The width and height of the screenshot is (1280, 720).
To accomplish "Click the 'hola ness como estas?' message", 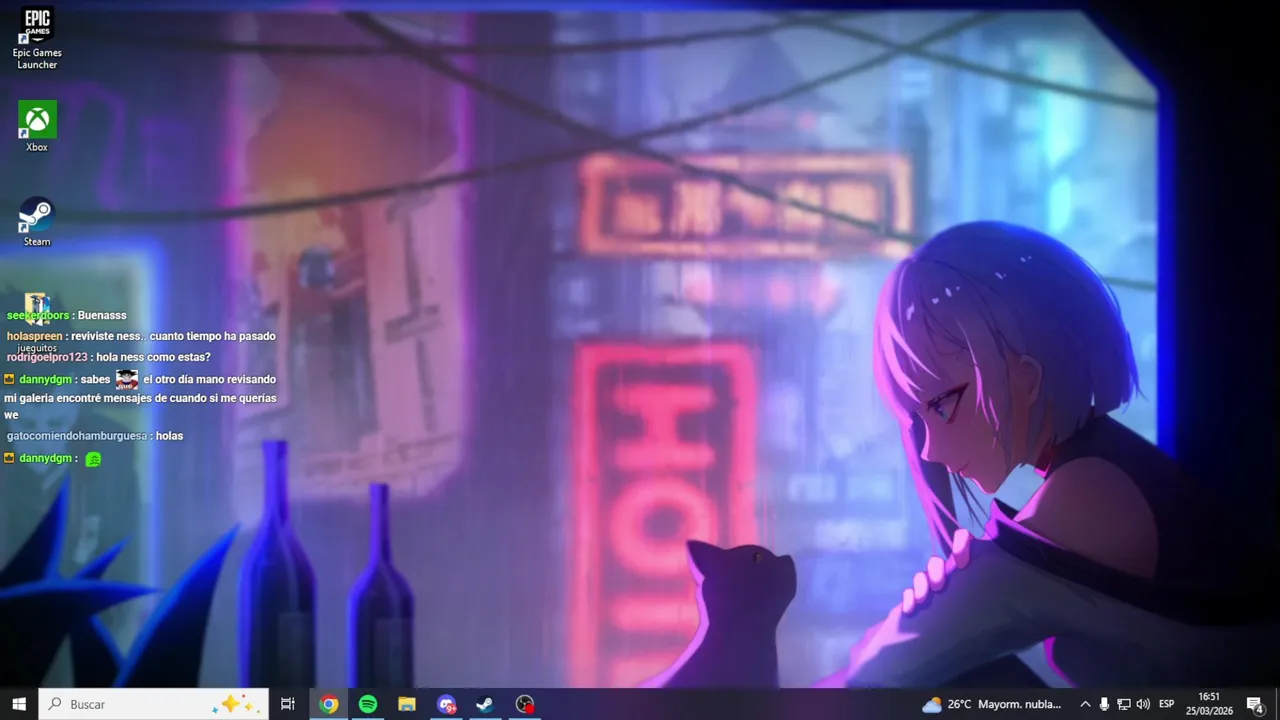I will (x=153, y=357).
